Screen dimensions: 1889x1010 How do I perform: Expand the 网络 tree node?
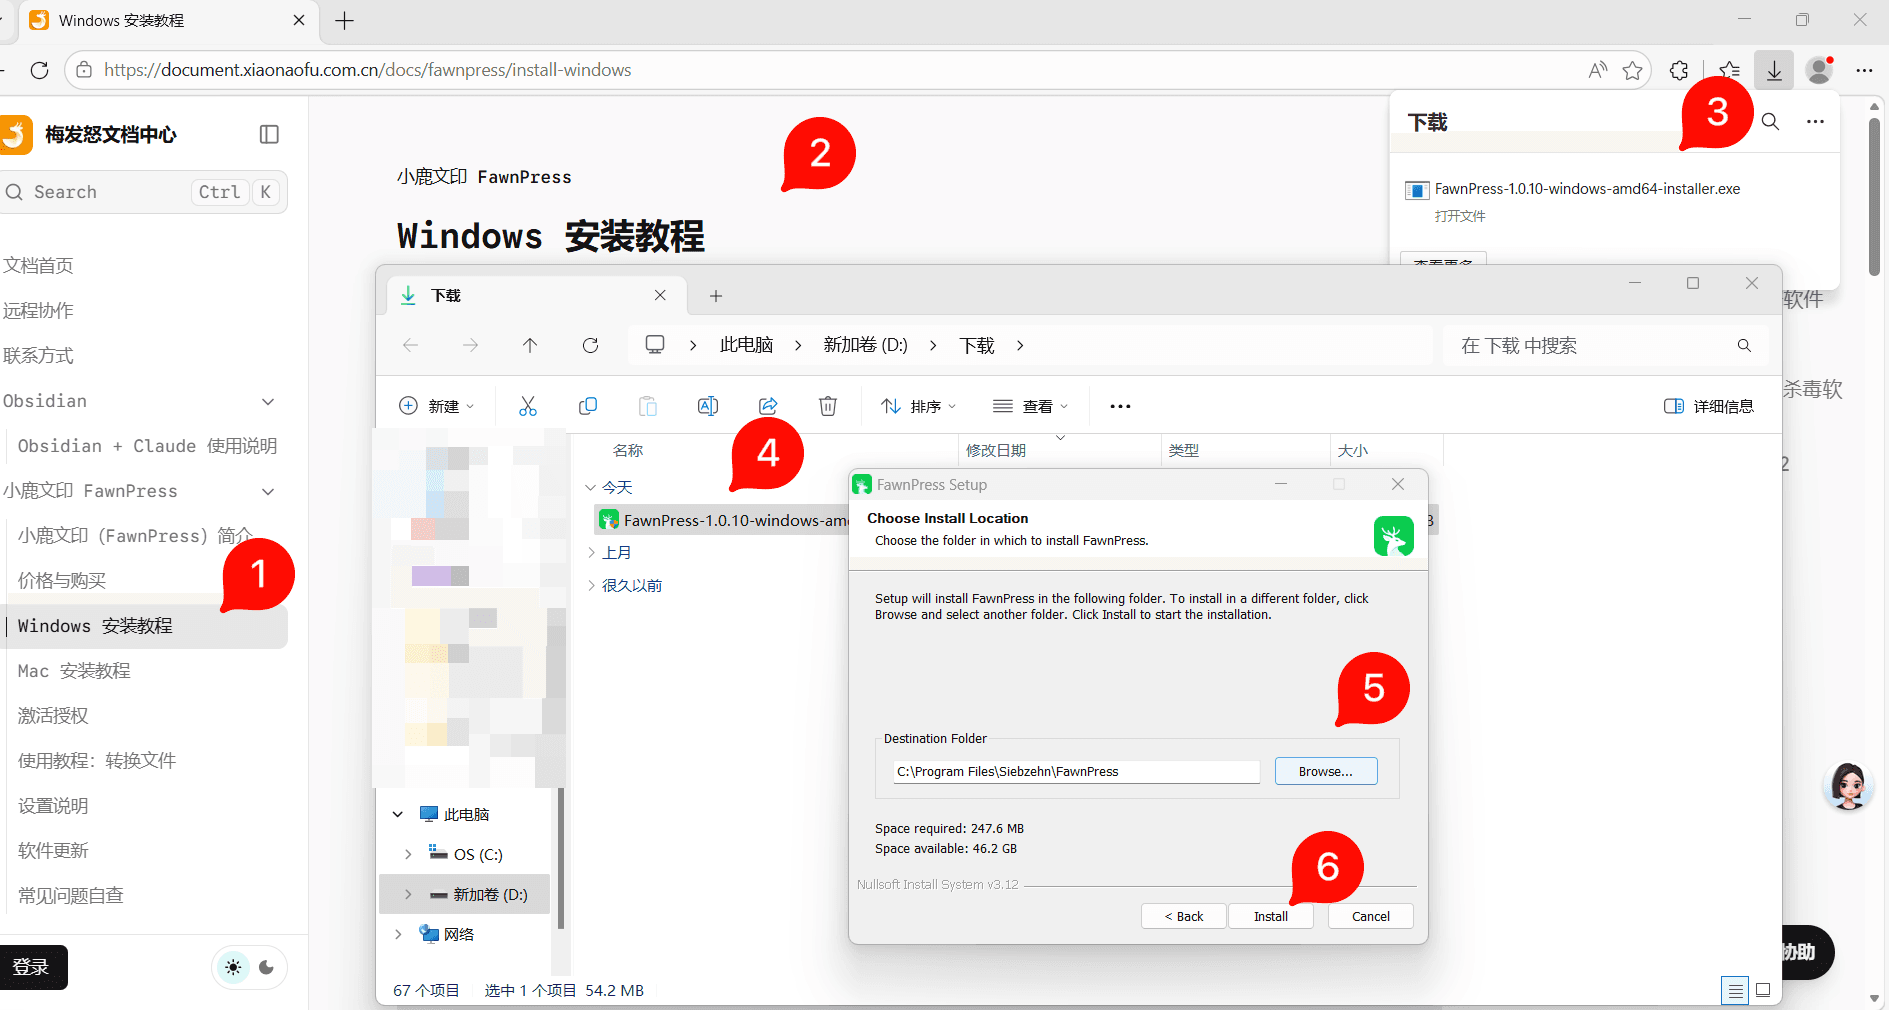point(398,934)
